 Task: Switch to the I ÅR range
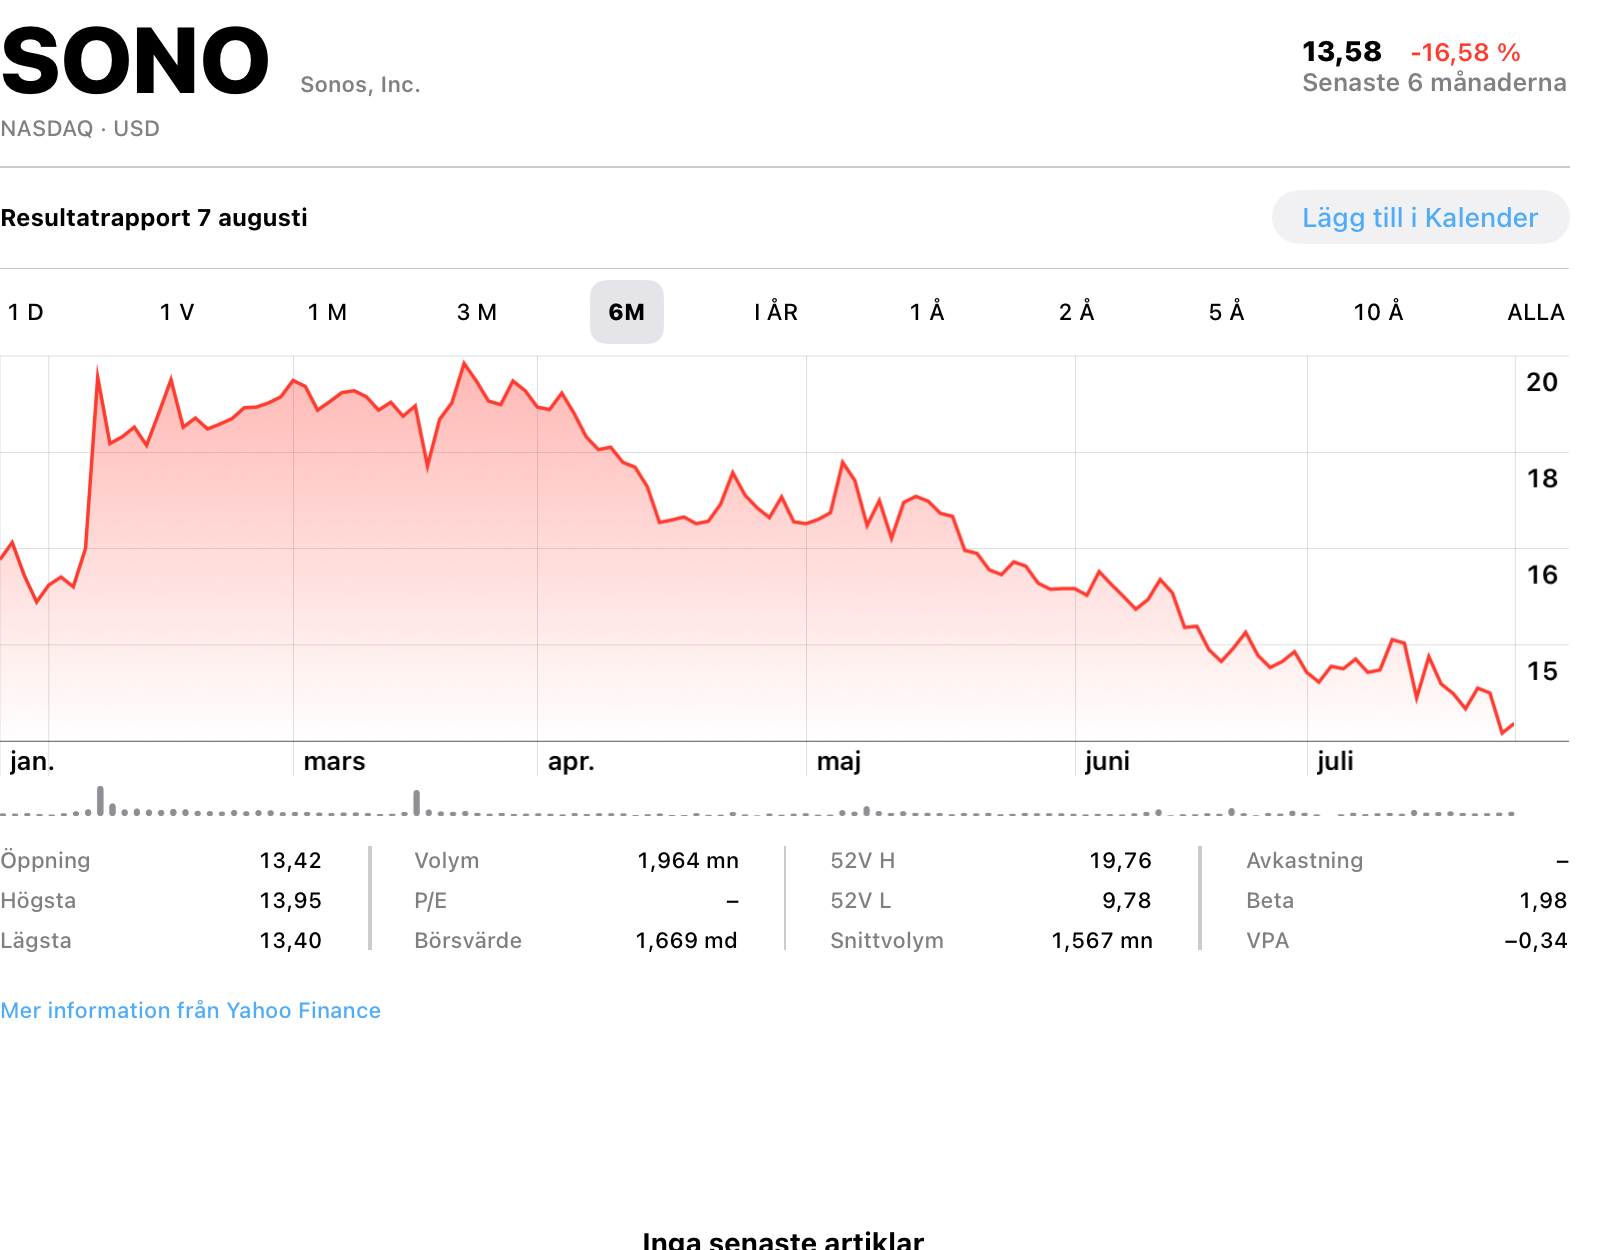point(776,312)
